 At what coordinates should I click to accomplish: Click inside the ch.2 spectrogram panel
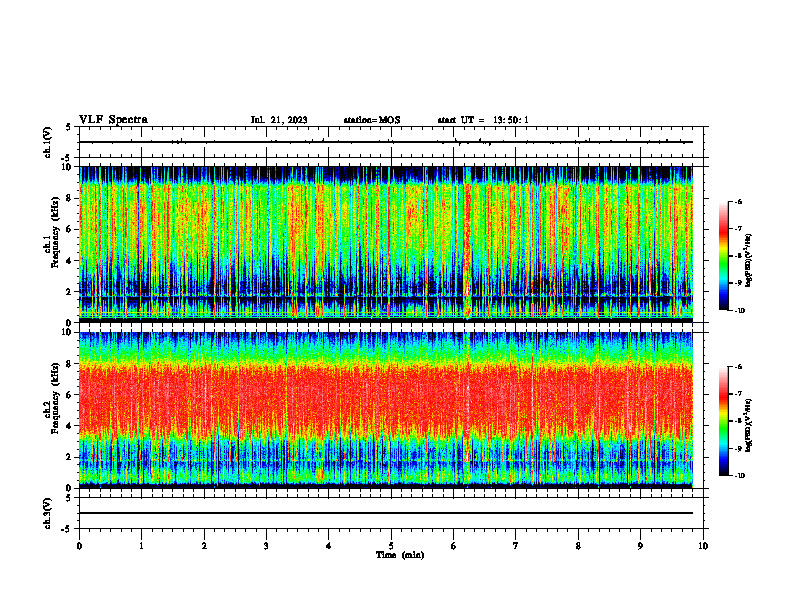coord(386,410)
